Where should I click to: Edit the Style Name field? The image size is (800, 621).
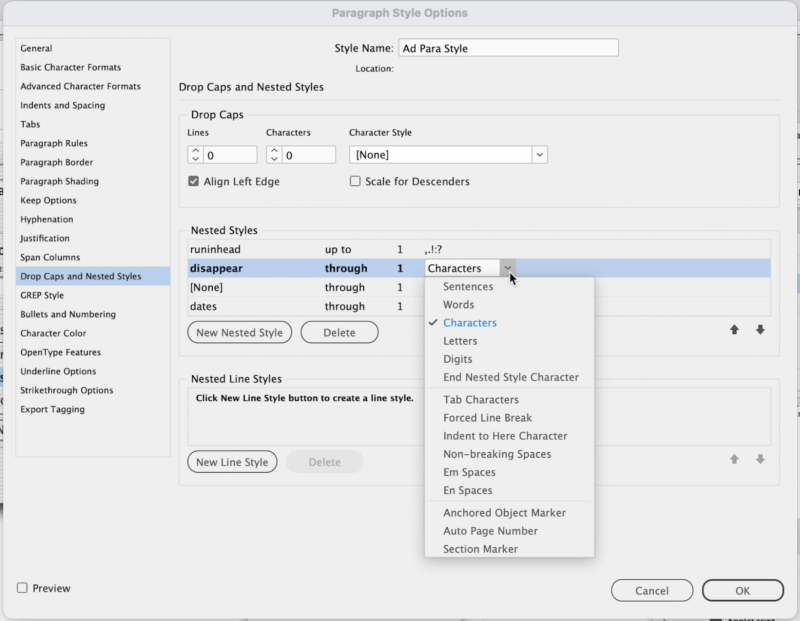tap(508, 48)
